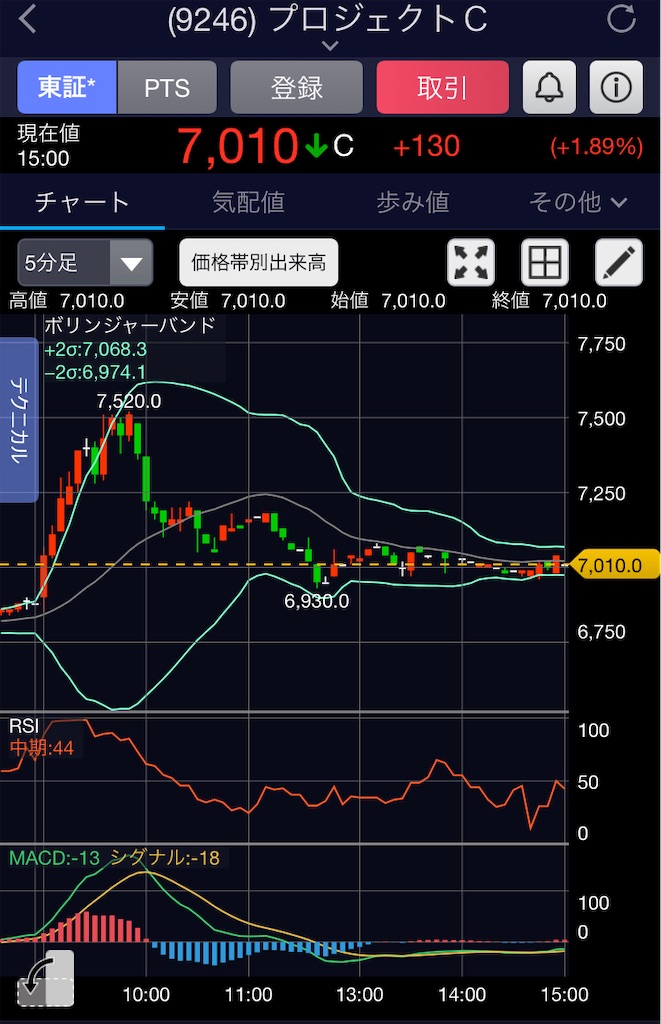
Task: Tap the (+1.89%) change percentage
Action: (596, 146)
